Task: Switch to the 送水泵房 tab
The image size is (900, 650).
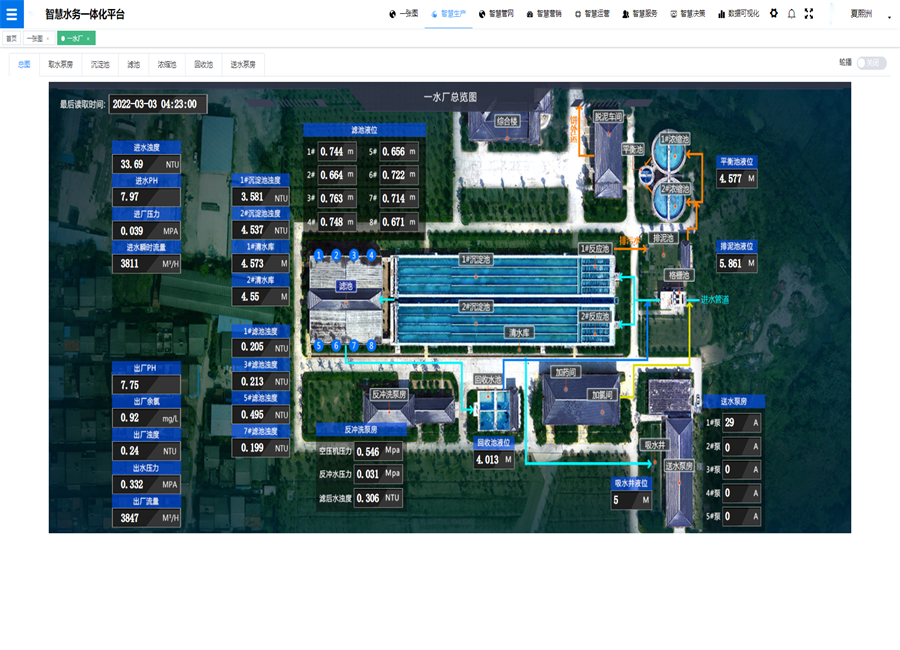Action: click(x=243, y=64)
